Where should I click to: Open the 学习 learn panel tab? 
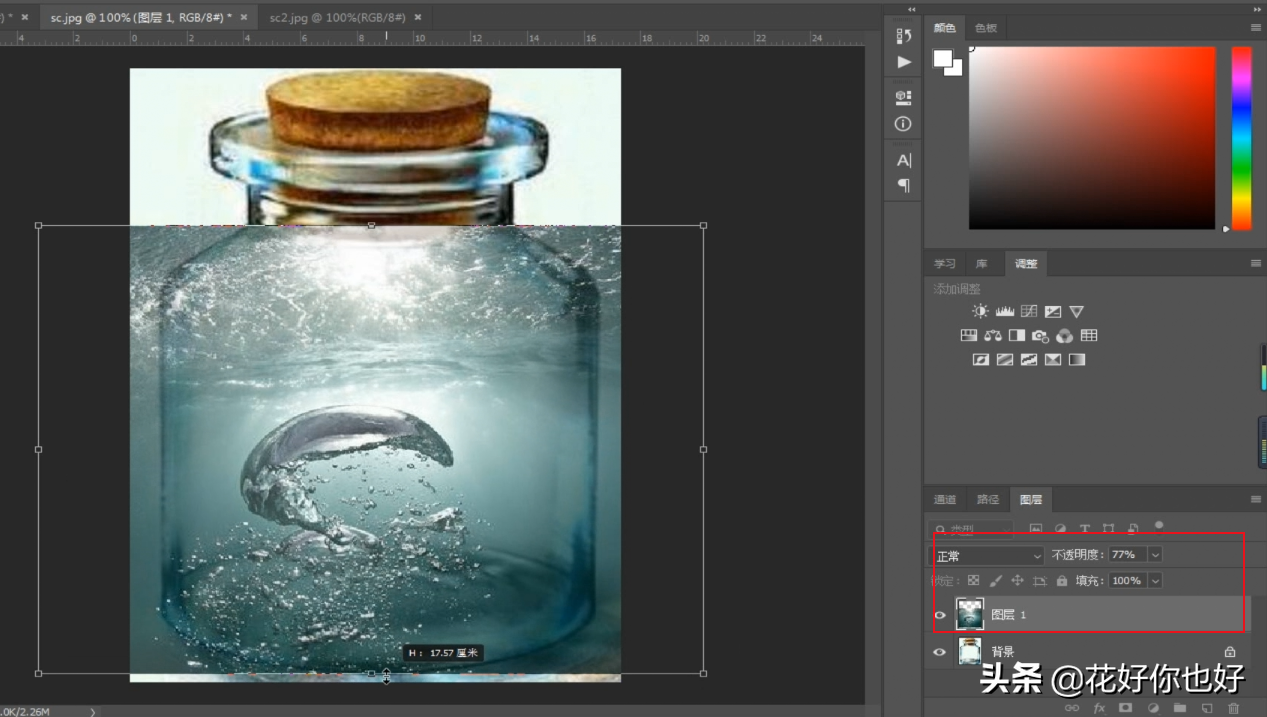[x=945, y=264]
